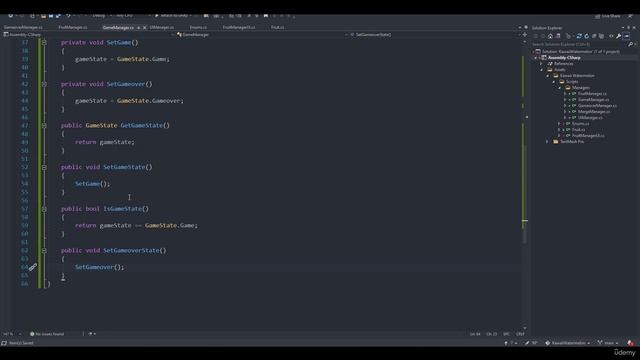
Task: Open the Assembly-CSharp project dropdown in navigation bar
Action: pyautogui.click(x=88, y=35)
